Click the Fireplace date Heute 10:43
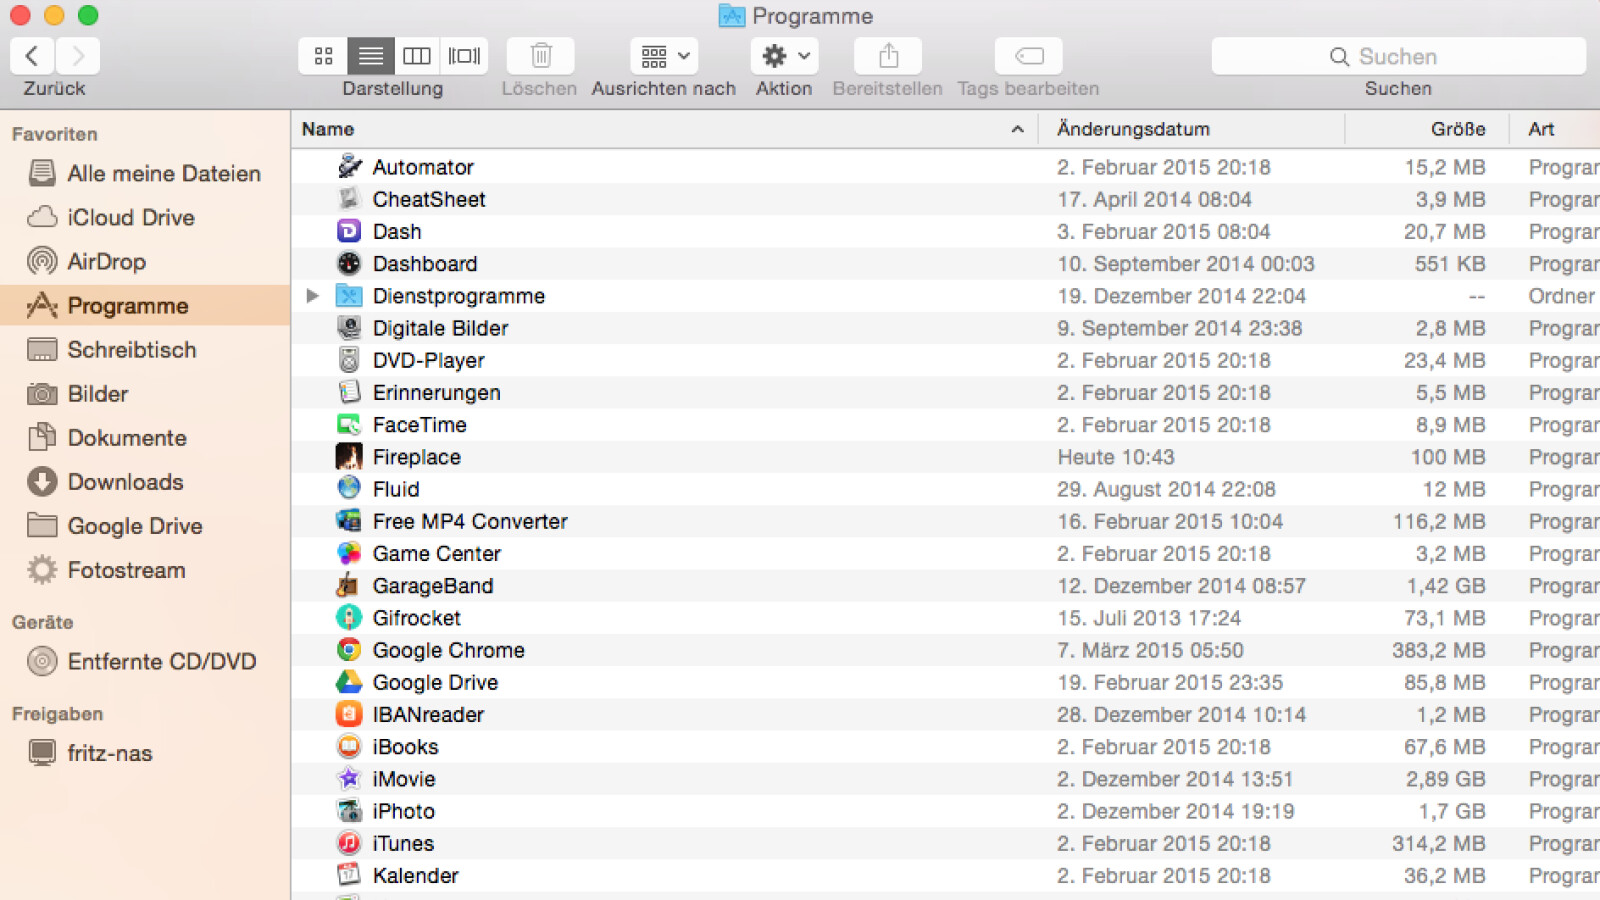 pyautogui.click(x=1116, y=457)
